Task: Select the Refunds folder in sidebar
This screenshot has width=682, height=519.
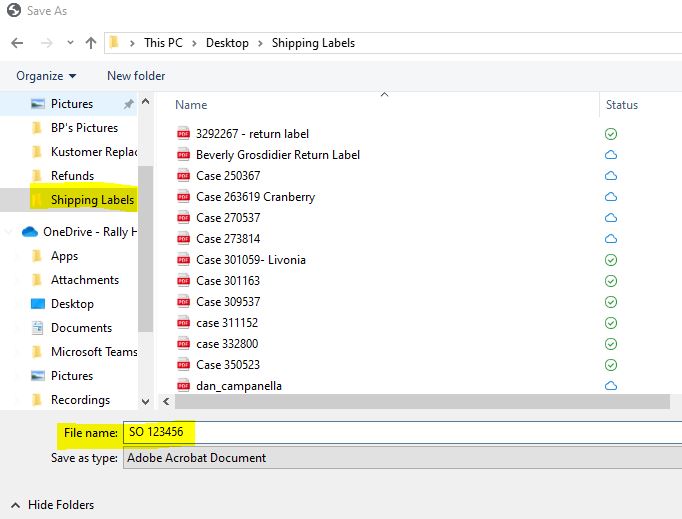Action: pyautogui.click(x=72, y=175)
